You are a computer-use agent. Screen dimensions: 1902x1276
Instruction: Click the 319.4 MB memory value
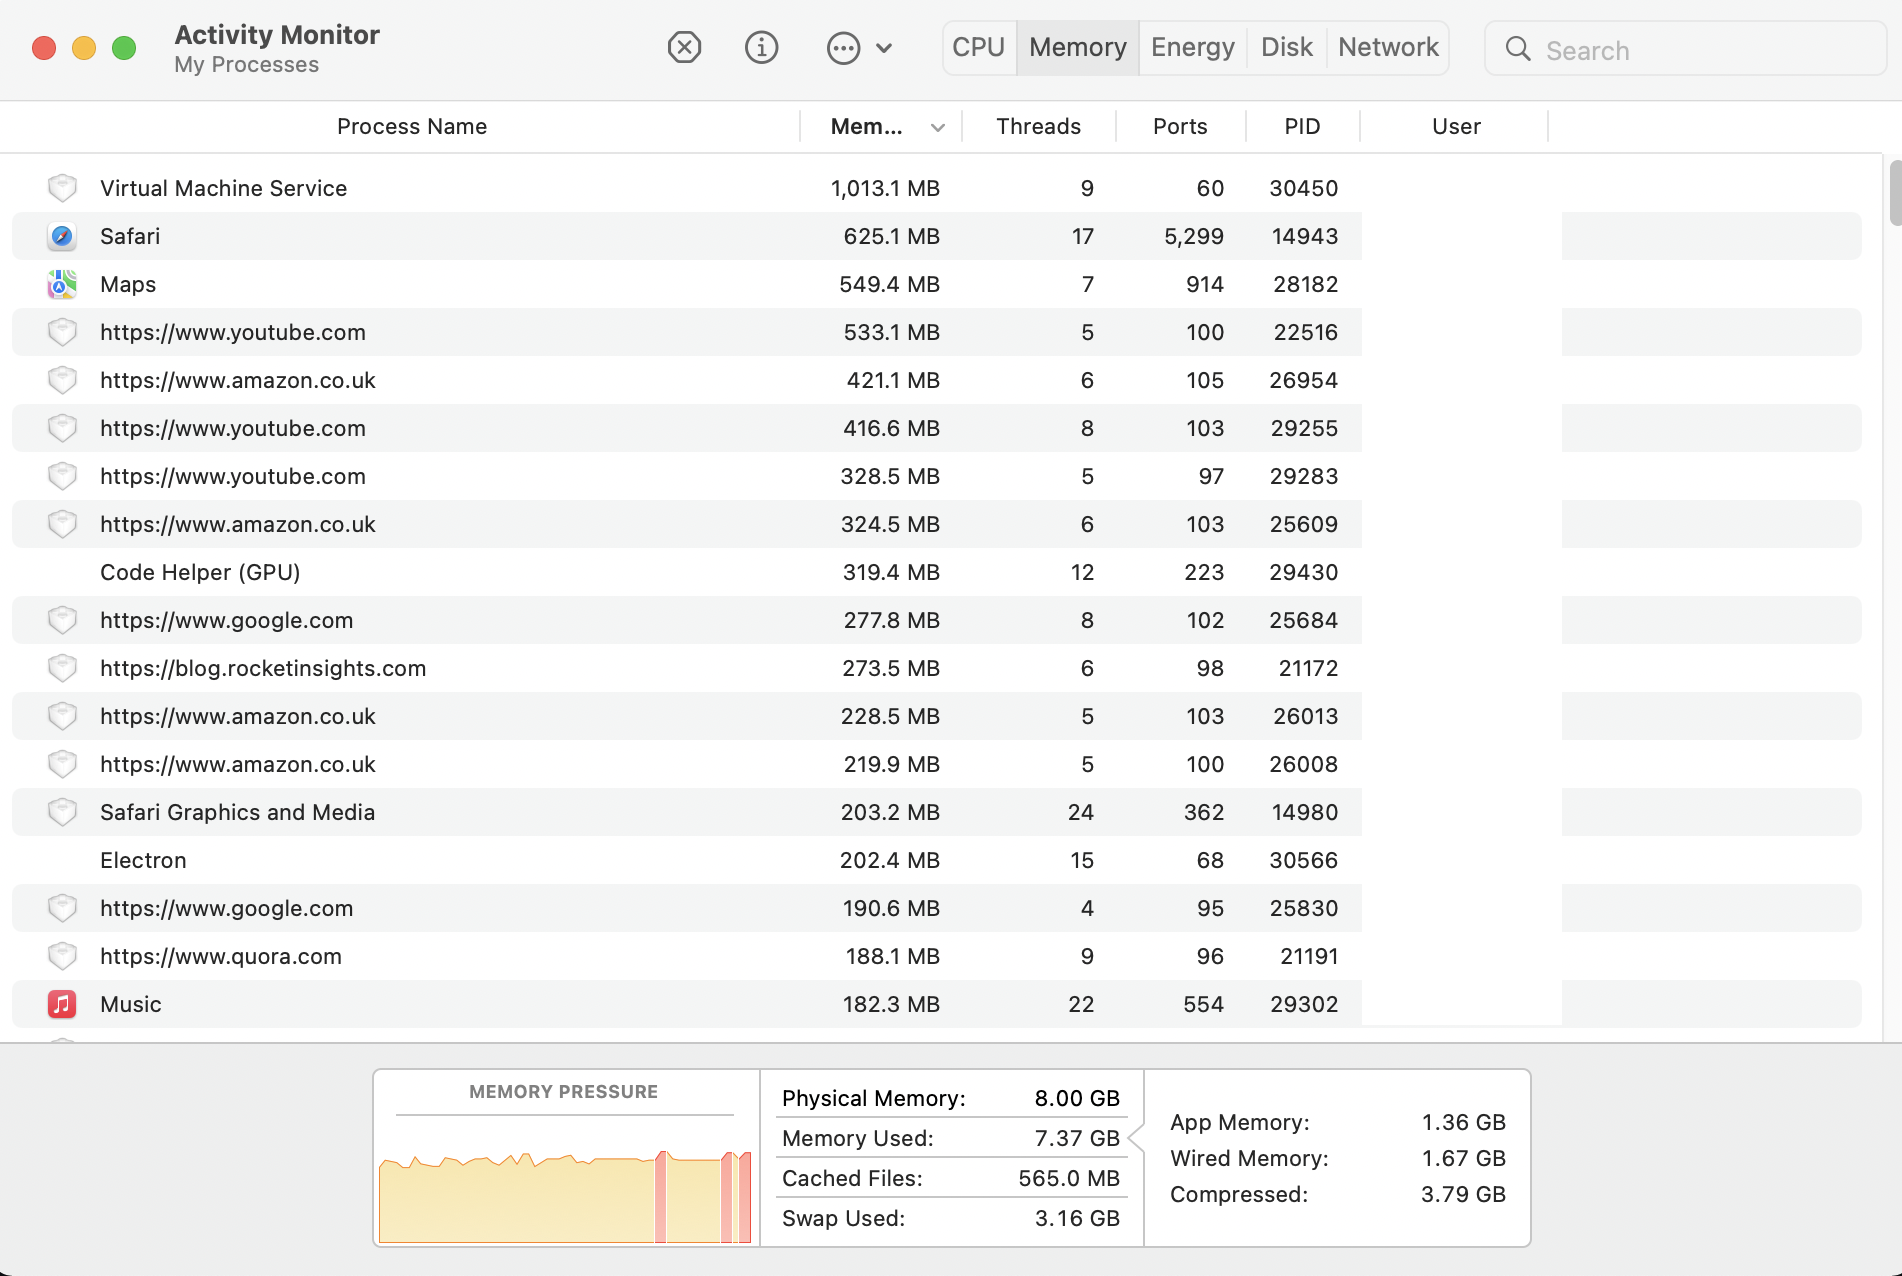click(891, 572)
